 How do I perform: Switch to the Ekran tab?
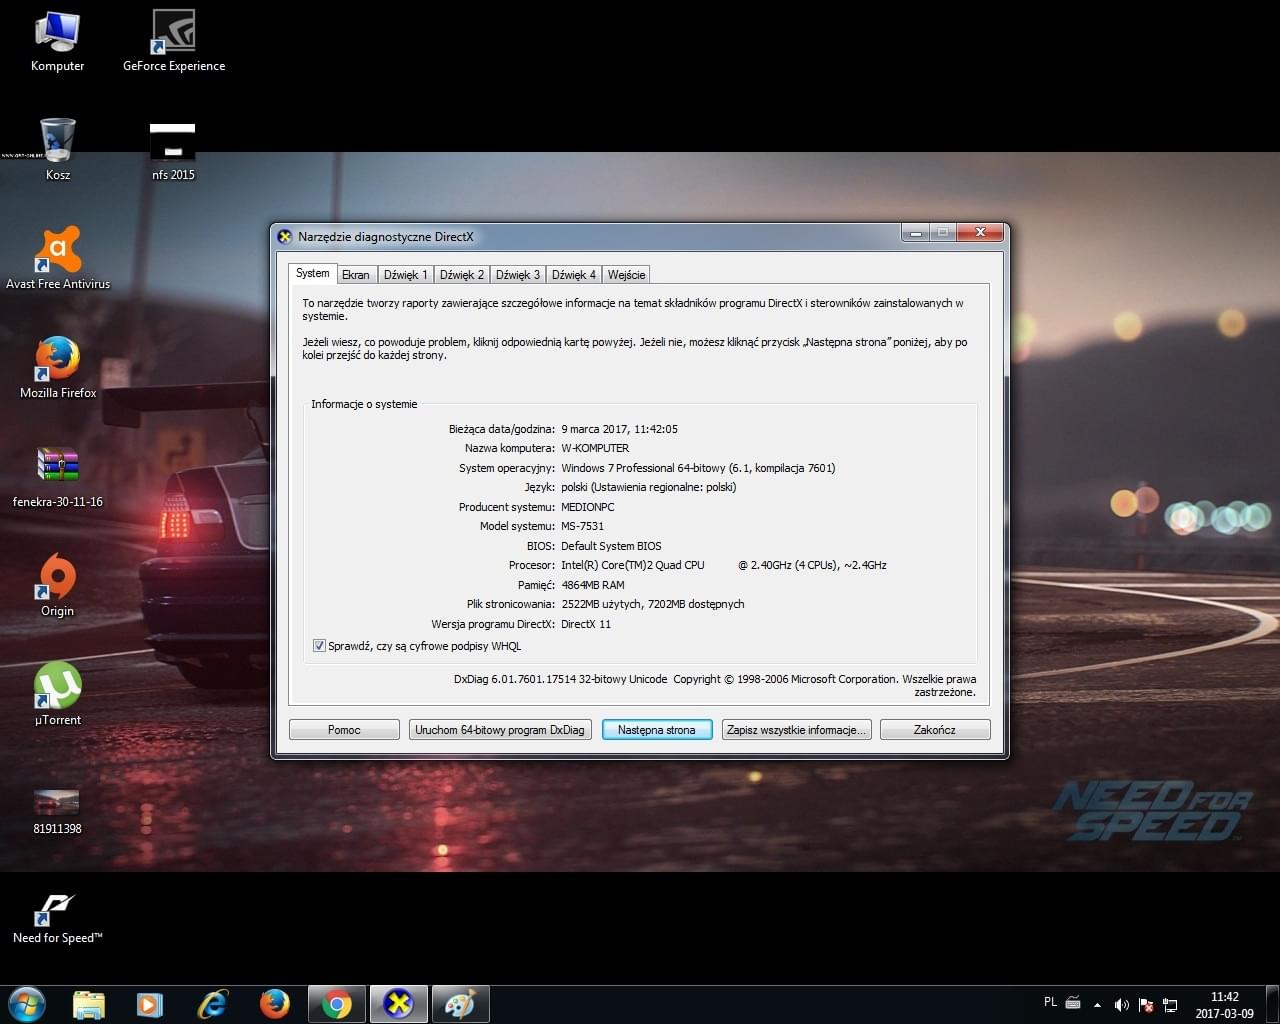[355, 275]
